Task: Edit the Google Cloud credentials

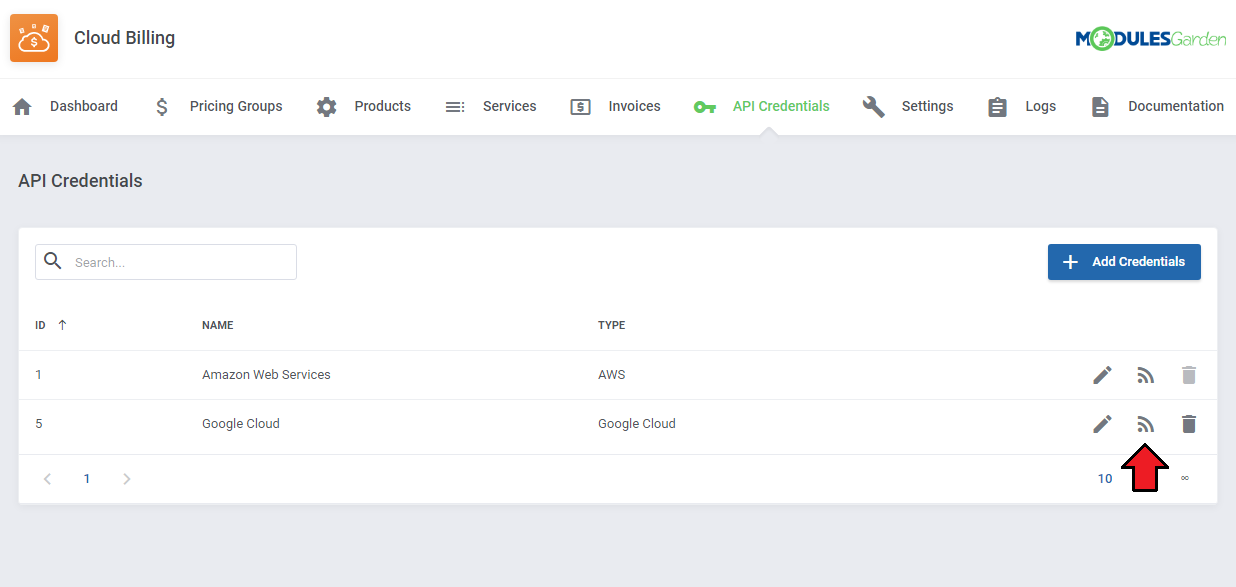Action: 1102,424
